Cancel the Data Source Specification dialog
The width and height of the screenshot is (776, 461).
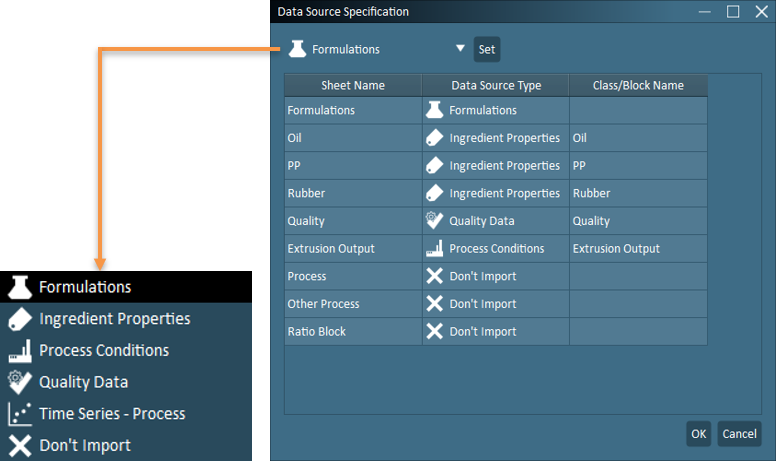[739, 434]
